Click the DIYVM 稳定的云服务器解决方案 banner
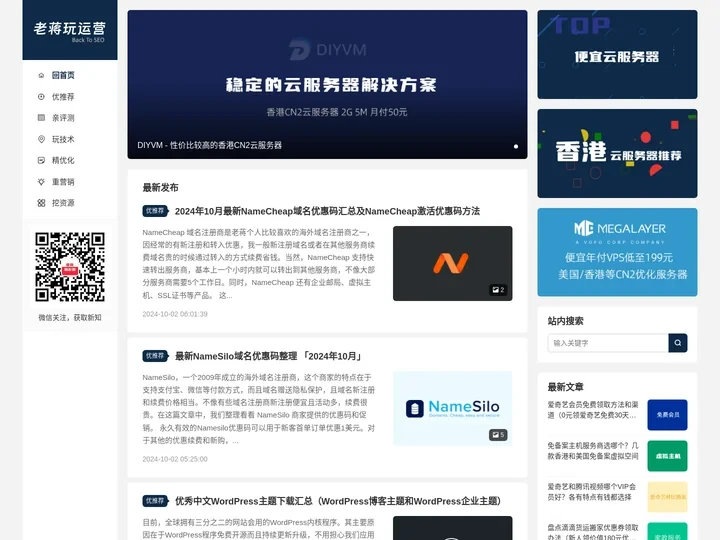The width and height of the screenshot is (720, 540). (x=327, y=84)
